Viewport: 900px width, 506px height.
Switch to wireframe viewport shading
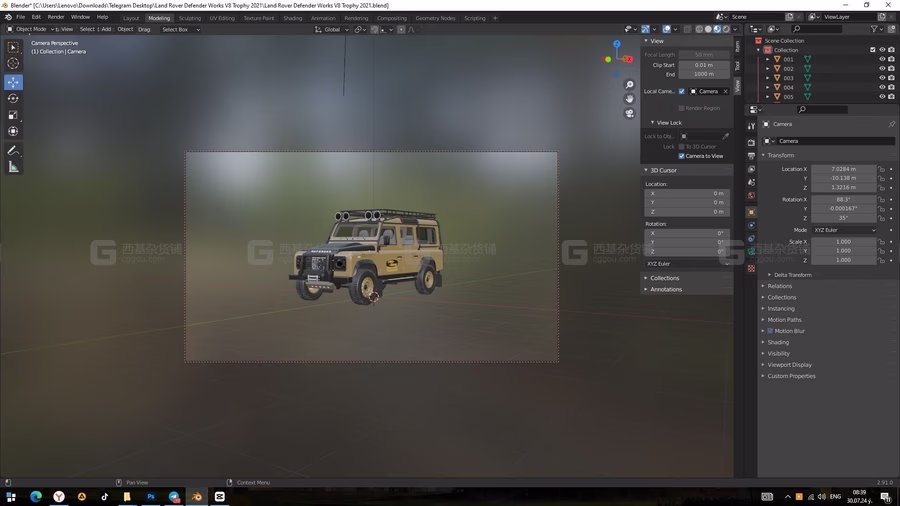(x=699, y=29)
